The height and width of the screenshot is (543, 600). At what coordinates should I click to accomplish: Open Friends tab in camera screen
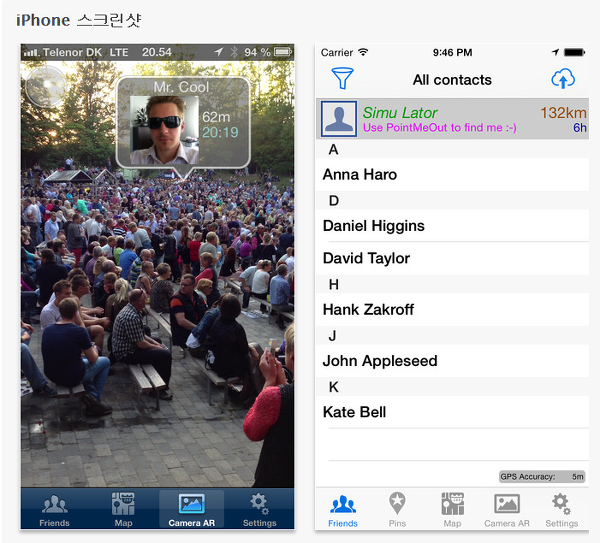54,510
